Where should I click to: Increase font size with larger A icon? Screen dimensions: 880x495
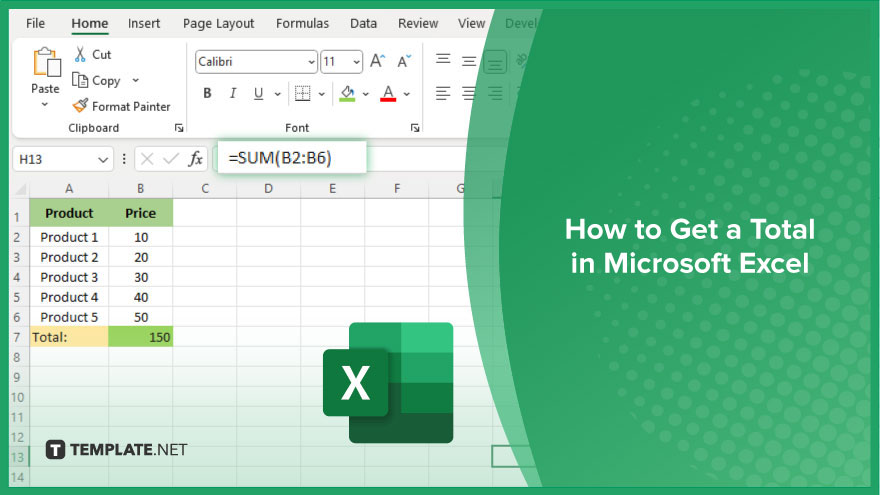378,61
